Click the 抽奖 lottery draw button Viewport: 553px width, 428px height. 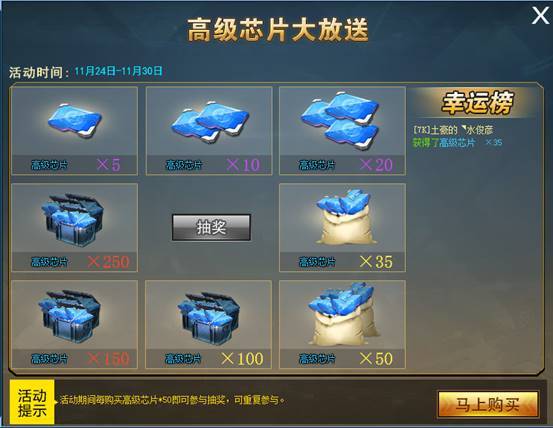[x=211, y=227]
